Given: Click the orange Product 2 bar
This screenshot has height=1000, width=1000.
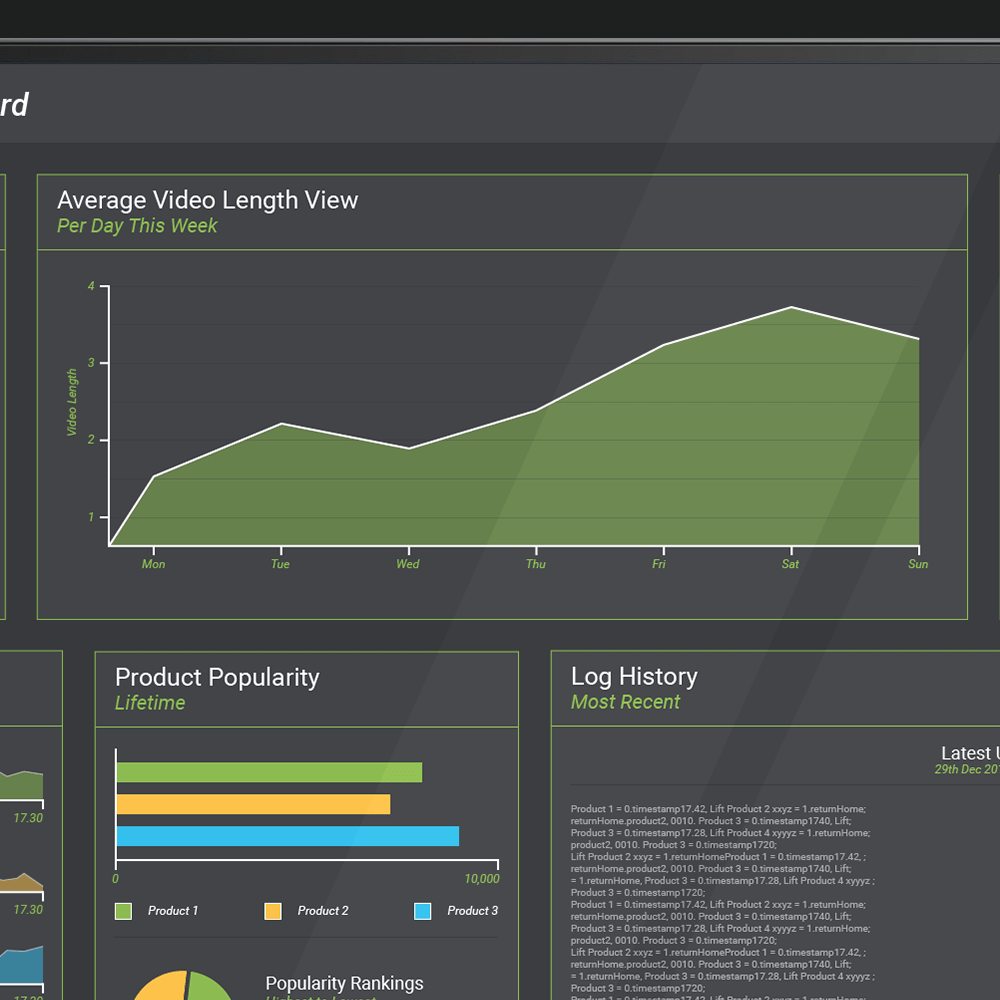Looking at the screenshot, I should point(253,804).
